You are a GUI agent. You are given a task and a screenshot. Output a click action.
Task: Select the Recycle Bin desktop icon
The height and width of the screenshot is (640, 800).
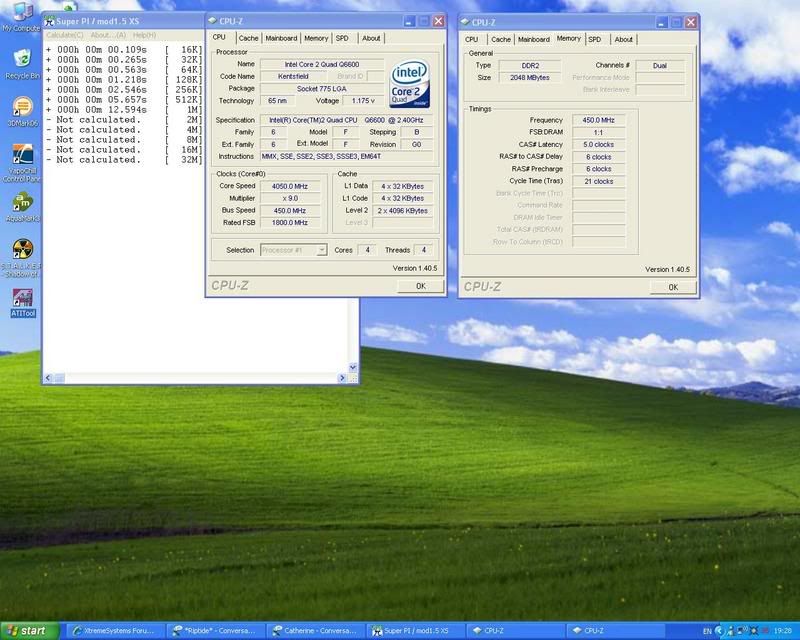click(22, 63)
